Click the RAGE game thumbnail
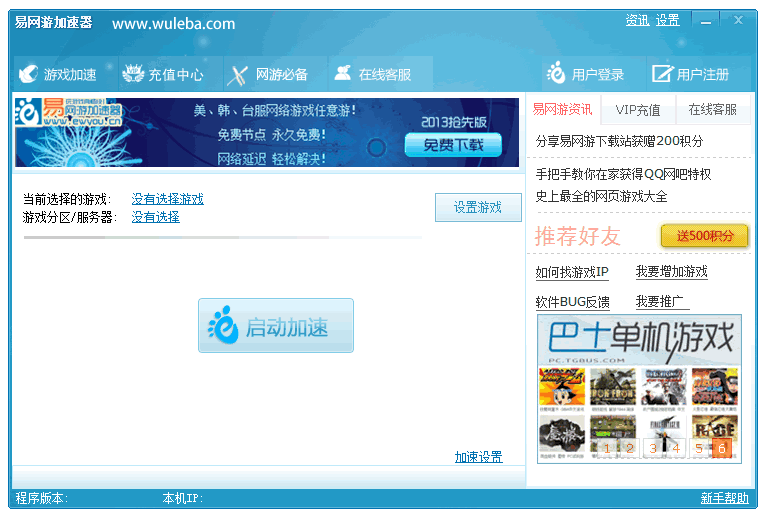Screen dimensions: 765x515 [x=714, y=433]
